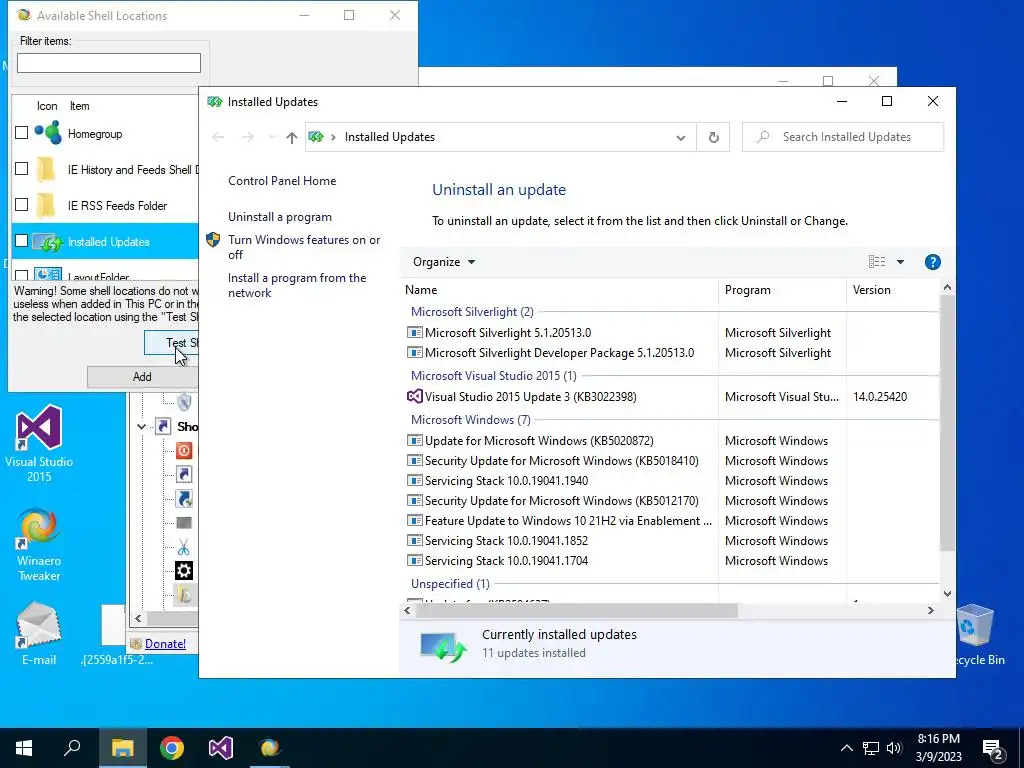
Task: Check the IE History and Feeds Shell checkbox
Action: click(x=22, y=169)
